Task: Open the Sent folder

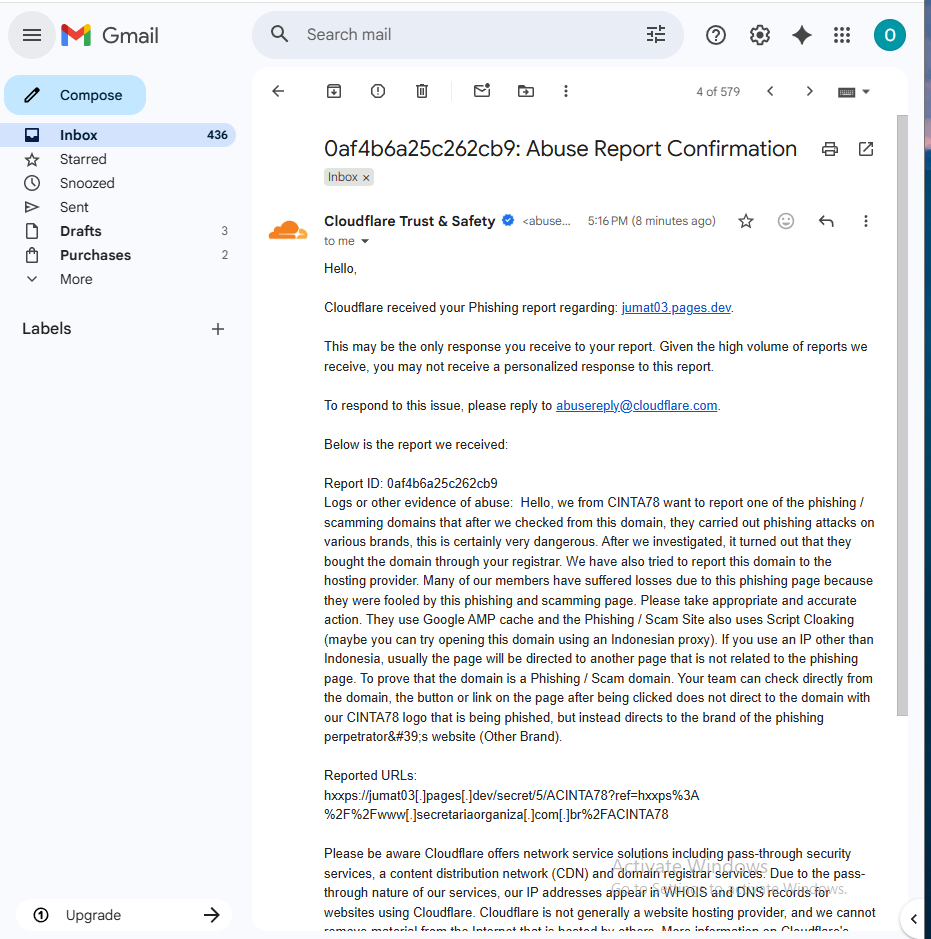Action: point(120,207)
